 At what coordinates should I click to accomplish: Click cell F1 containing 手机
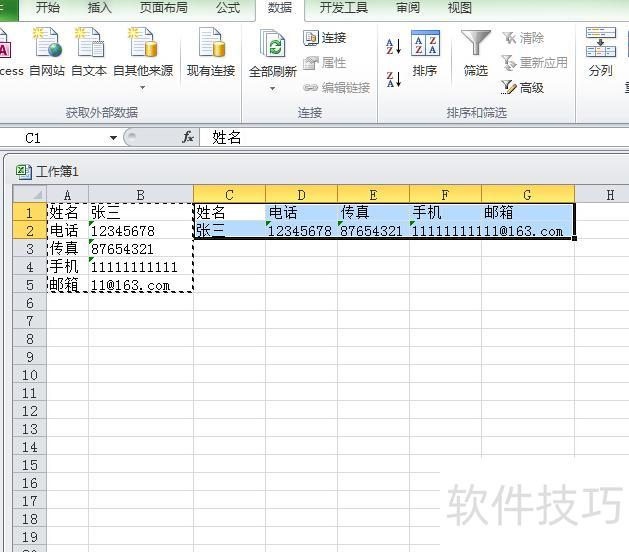[445, 212]
